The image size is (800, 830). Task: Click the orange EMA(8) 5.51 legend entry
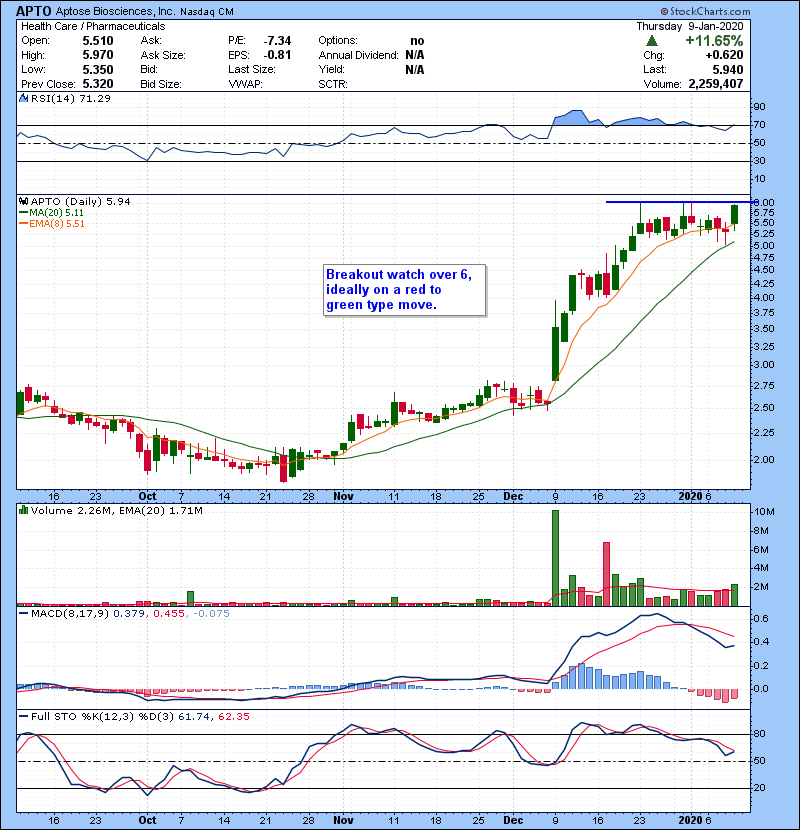(51, 223)
